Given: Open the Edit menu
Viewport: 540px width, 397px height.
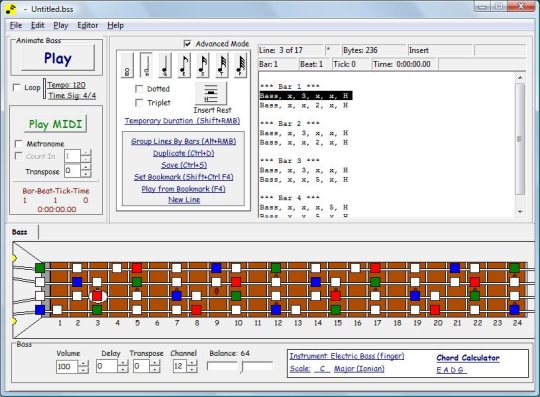Looking at the screenshot, I should pos(38,25).
